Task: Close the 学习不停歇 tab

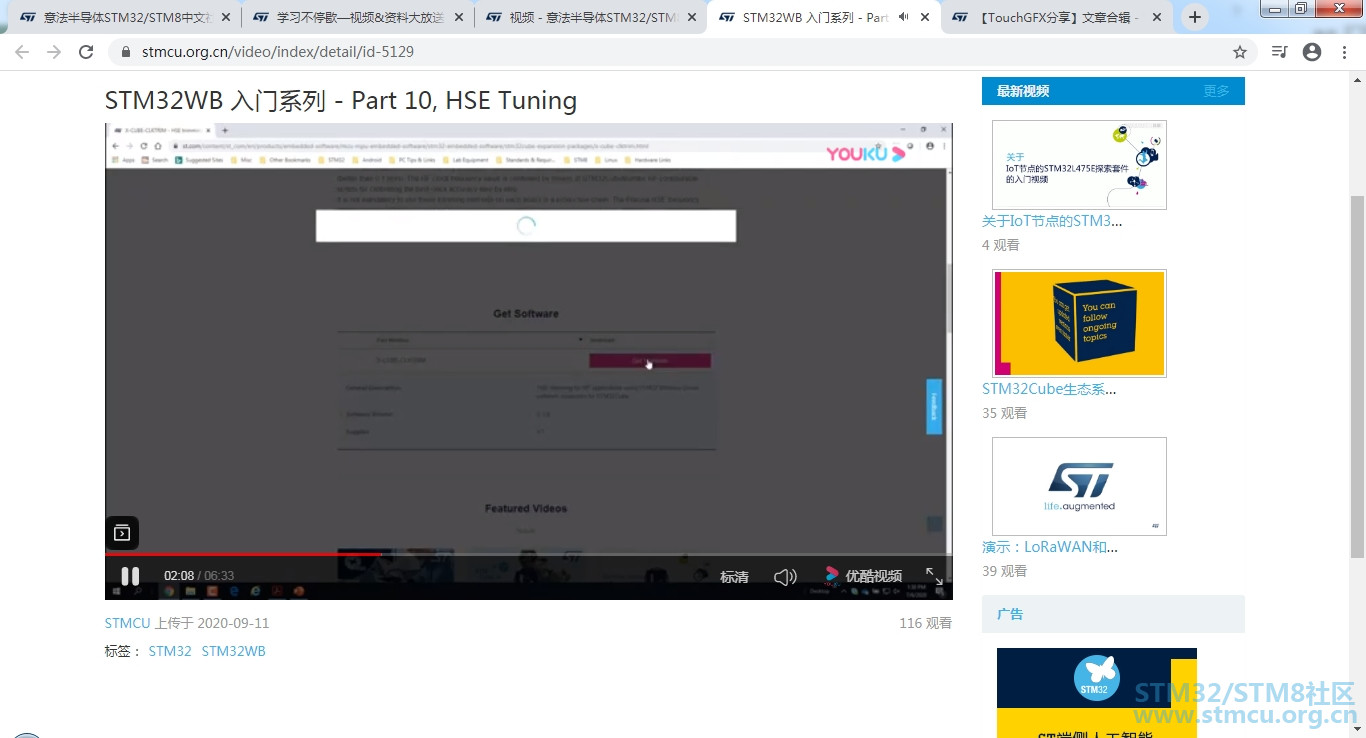Action: [459, 17]
